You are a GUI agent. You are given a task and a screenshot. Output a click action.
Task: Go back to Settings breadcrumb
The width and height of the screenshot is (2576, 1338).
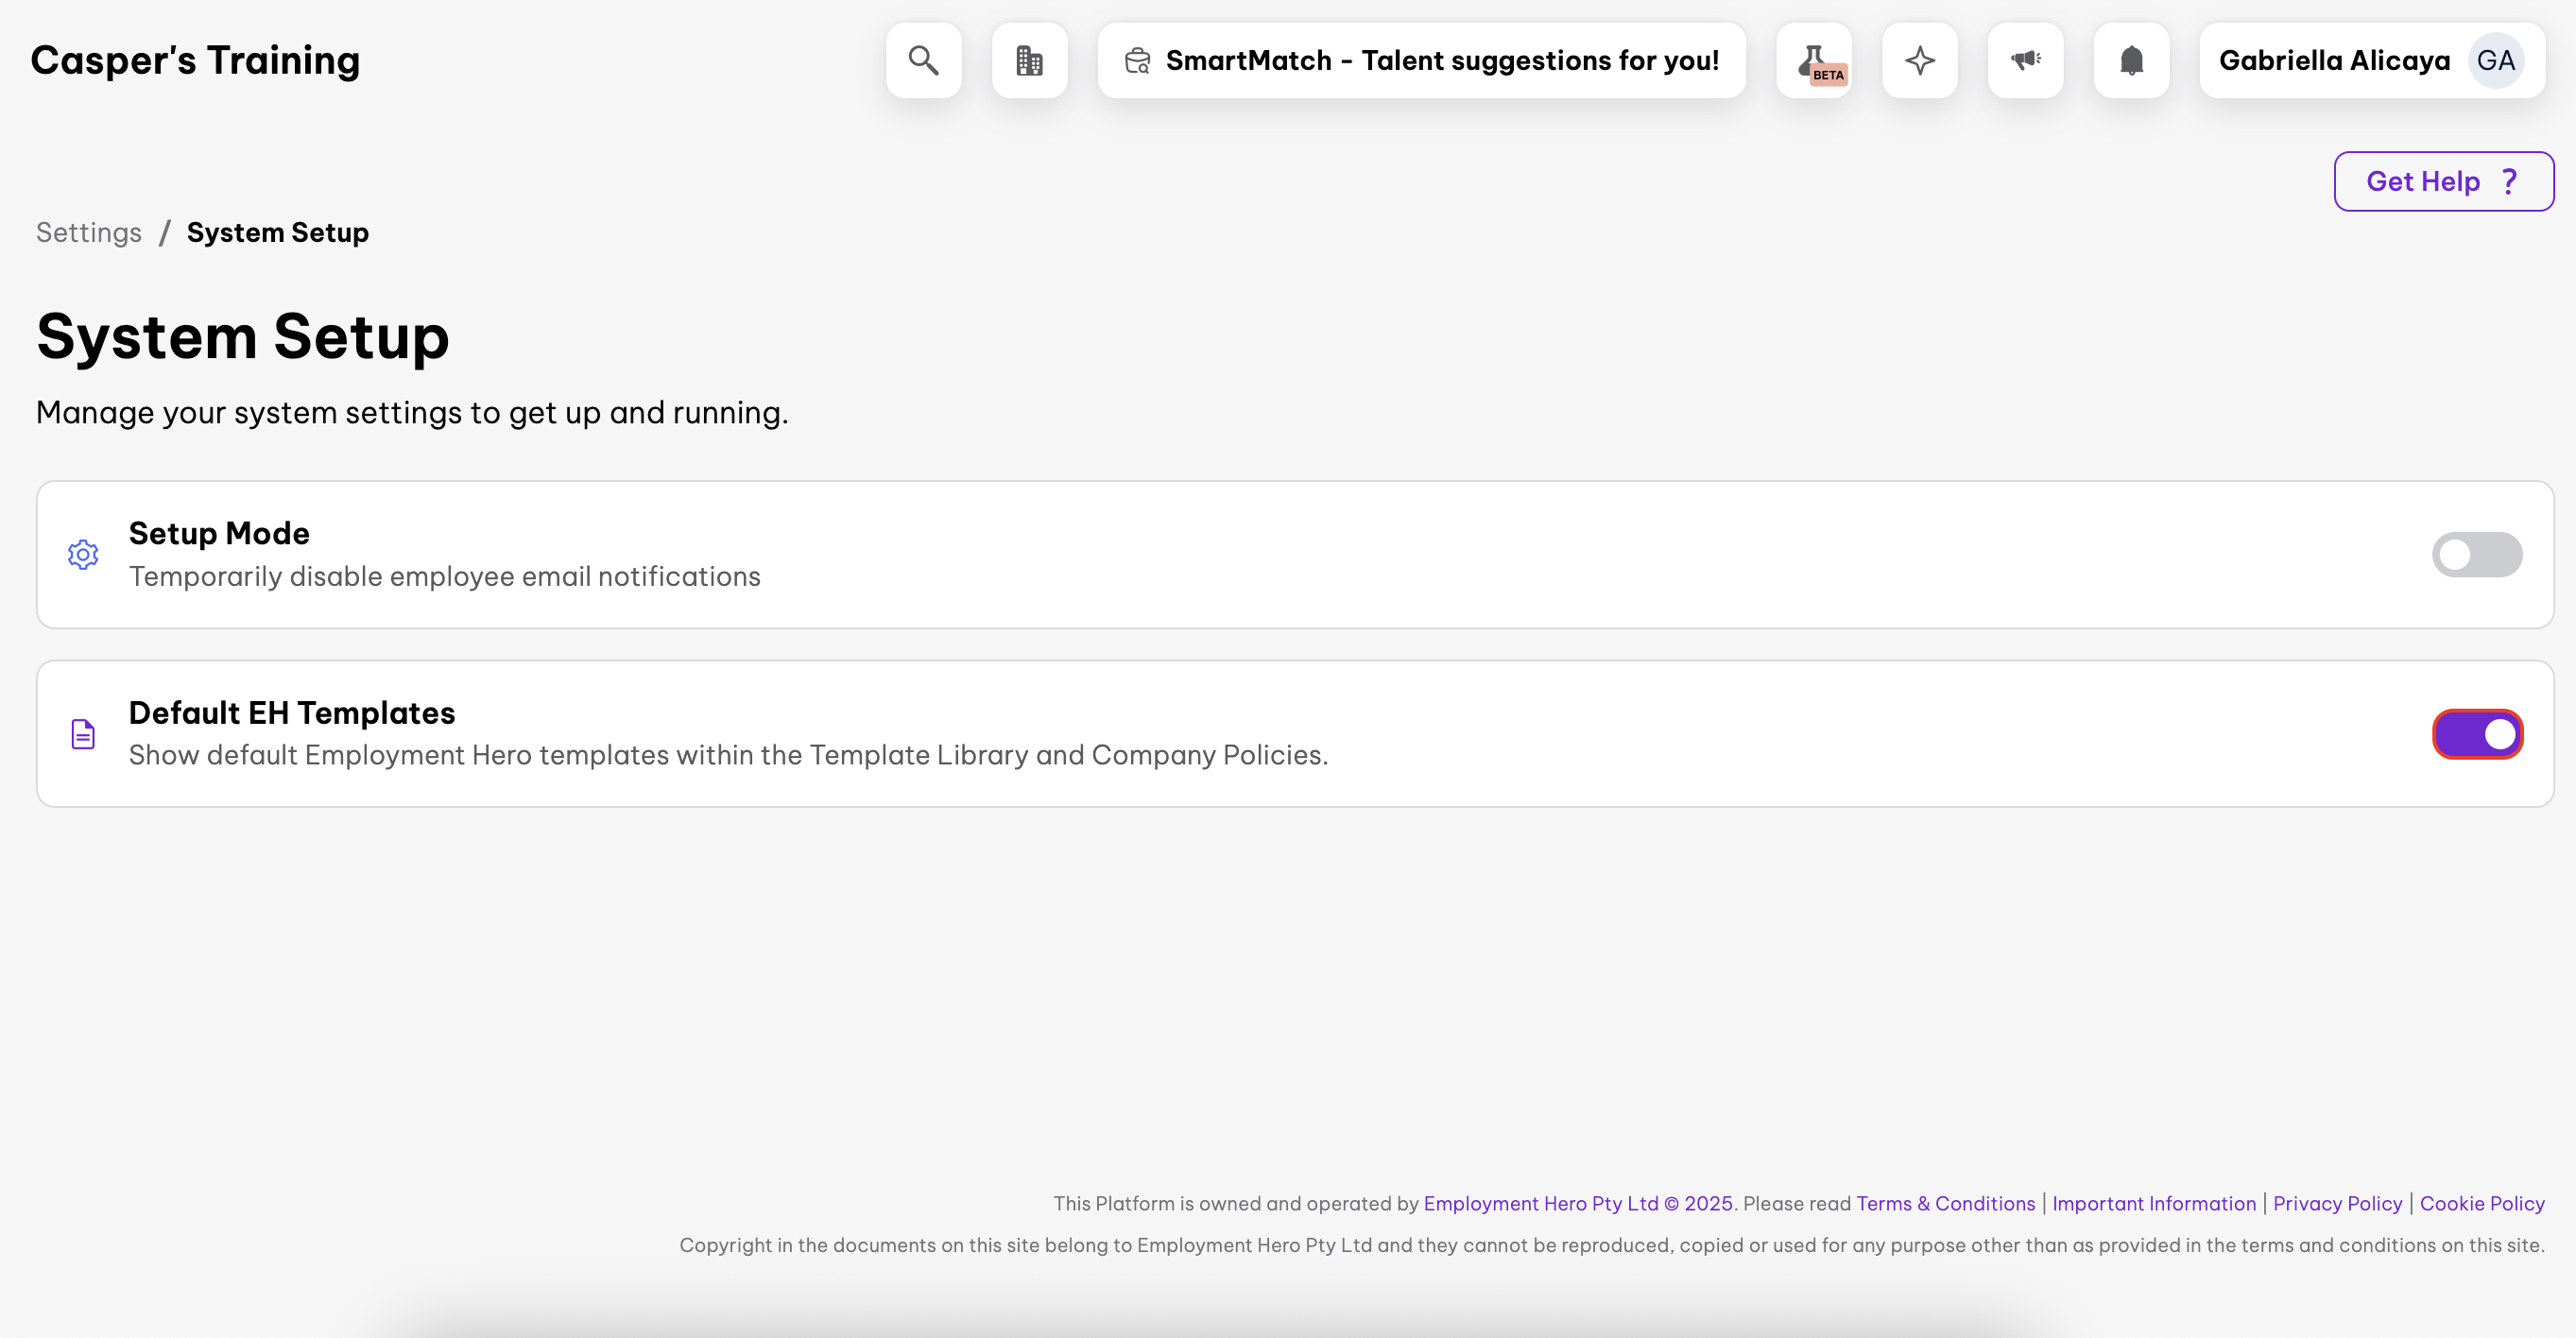[x=89, y=232]
